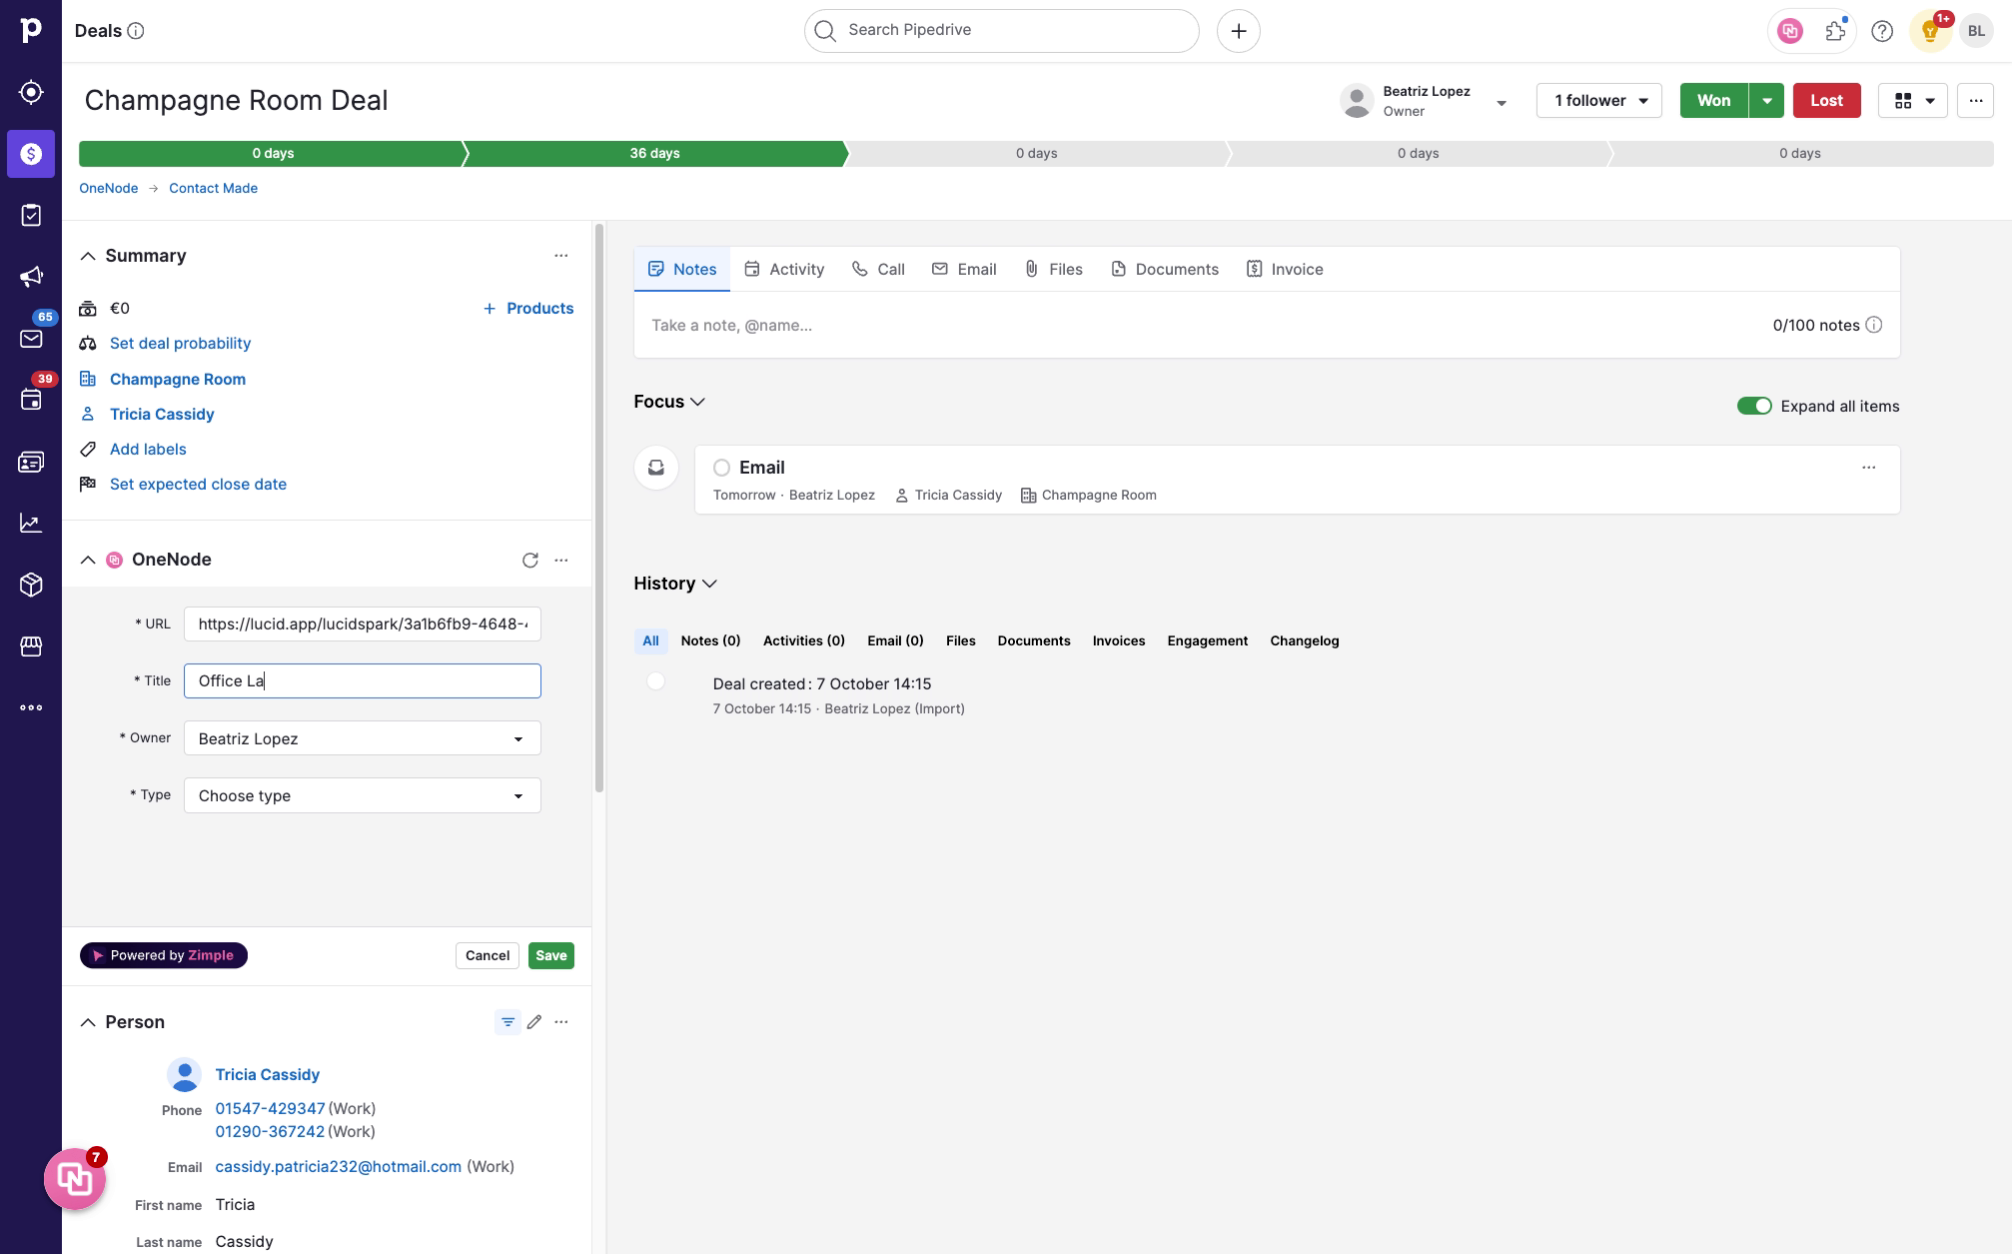This screenshot has height=1254, width=2012.
Task: Click the Save button for OneNode
Action: [552, 955]
